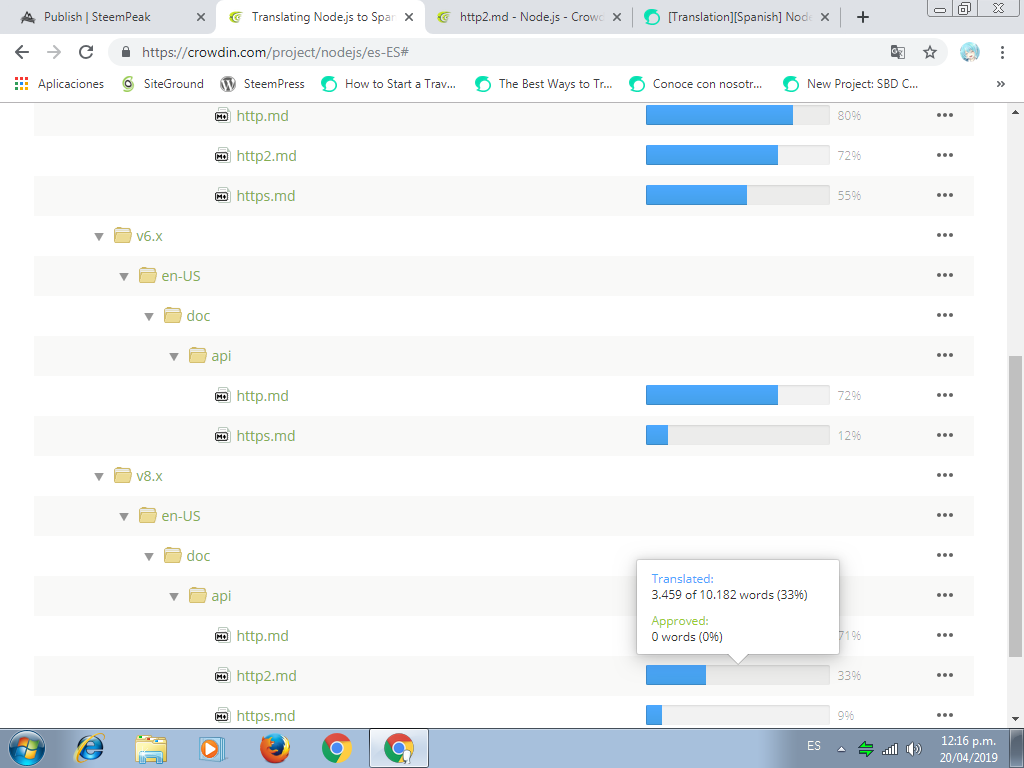
Task: Bookmark this page with the star icon
Action: tap(929, 52)
